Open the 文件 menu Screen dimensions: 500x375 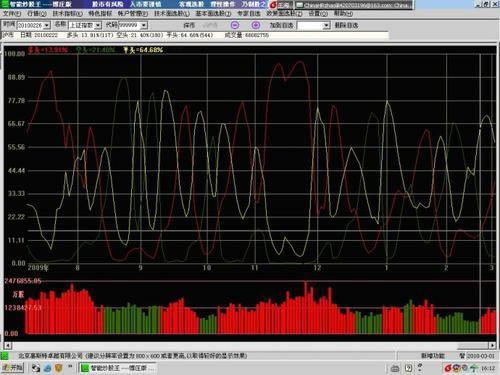pyautogui.click(x=12, y=14)
